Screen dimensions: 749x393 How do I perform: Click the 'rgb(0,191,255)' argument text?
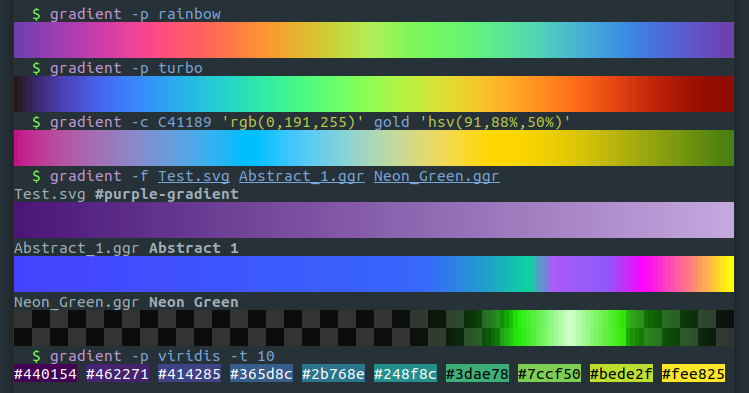[x=293, y=122]
